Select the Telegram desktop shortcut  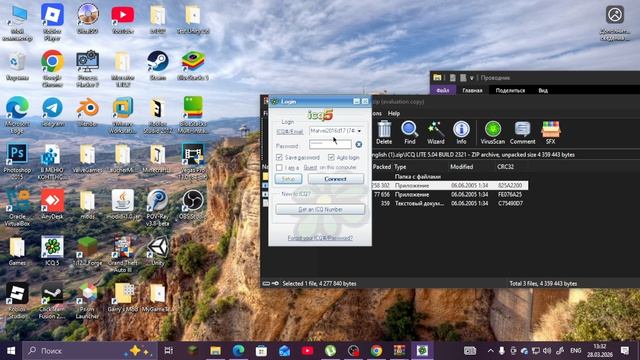[x=52, y=112]
